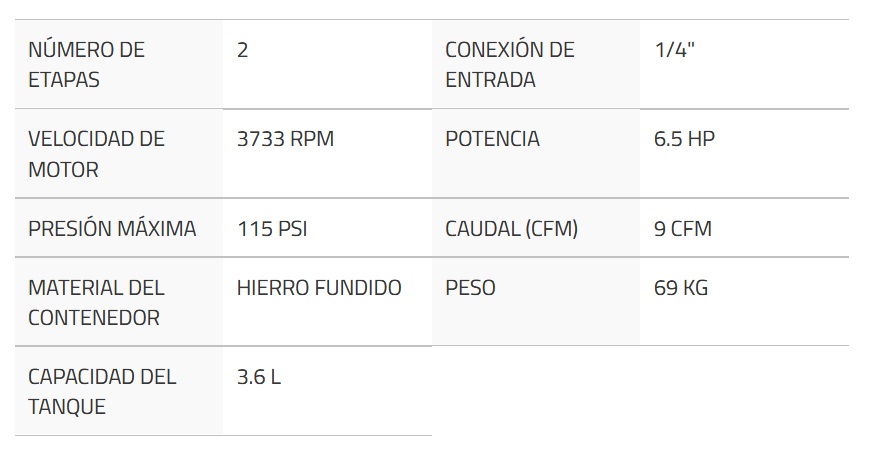
Task: Click the CONEXIÓN DE ENTRADA label
Action: (509, 65)
